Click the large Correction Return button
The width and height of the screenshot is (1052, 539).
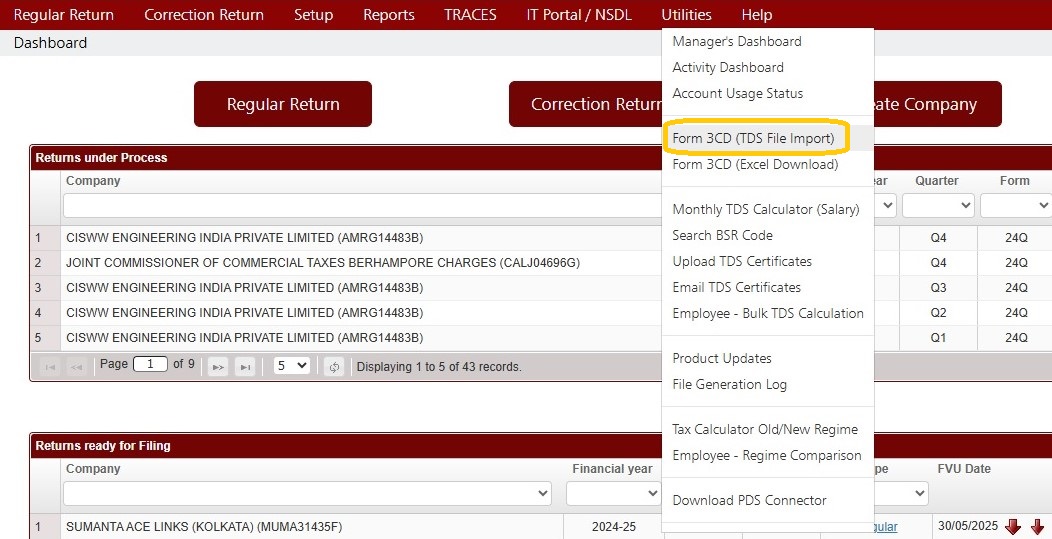(x=585, y=104)
